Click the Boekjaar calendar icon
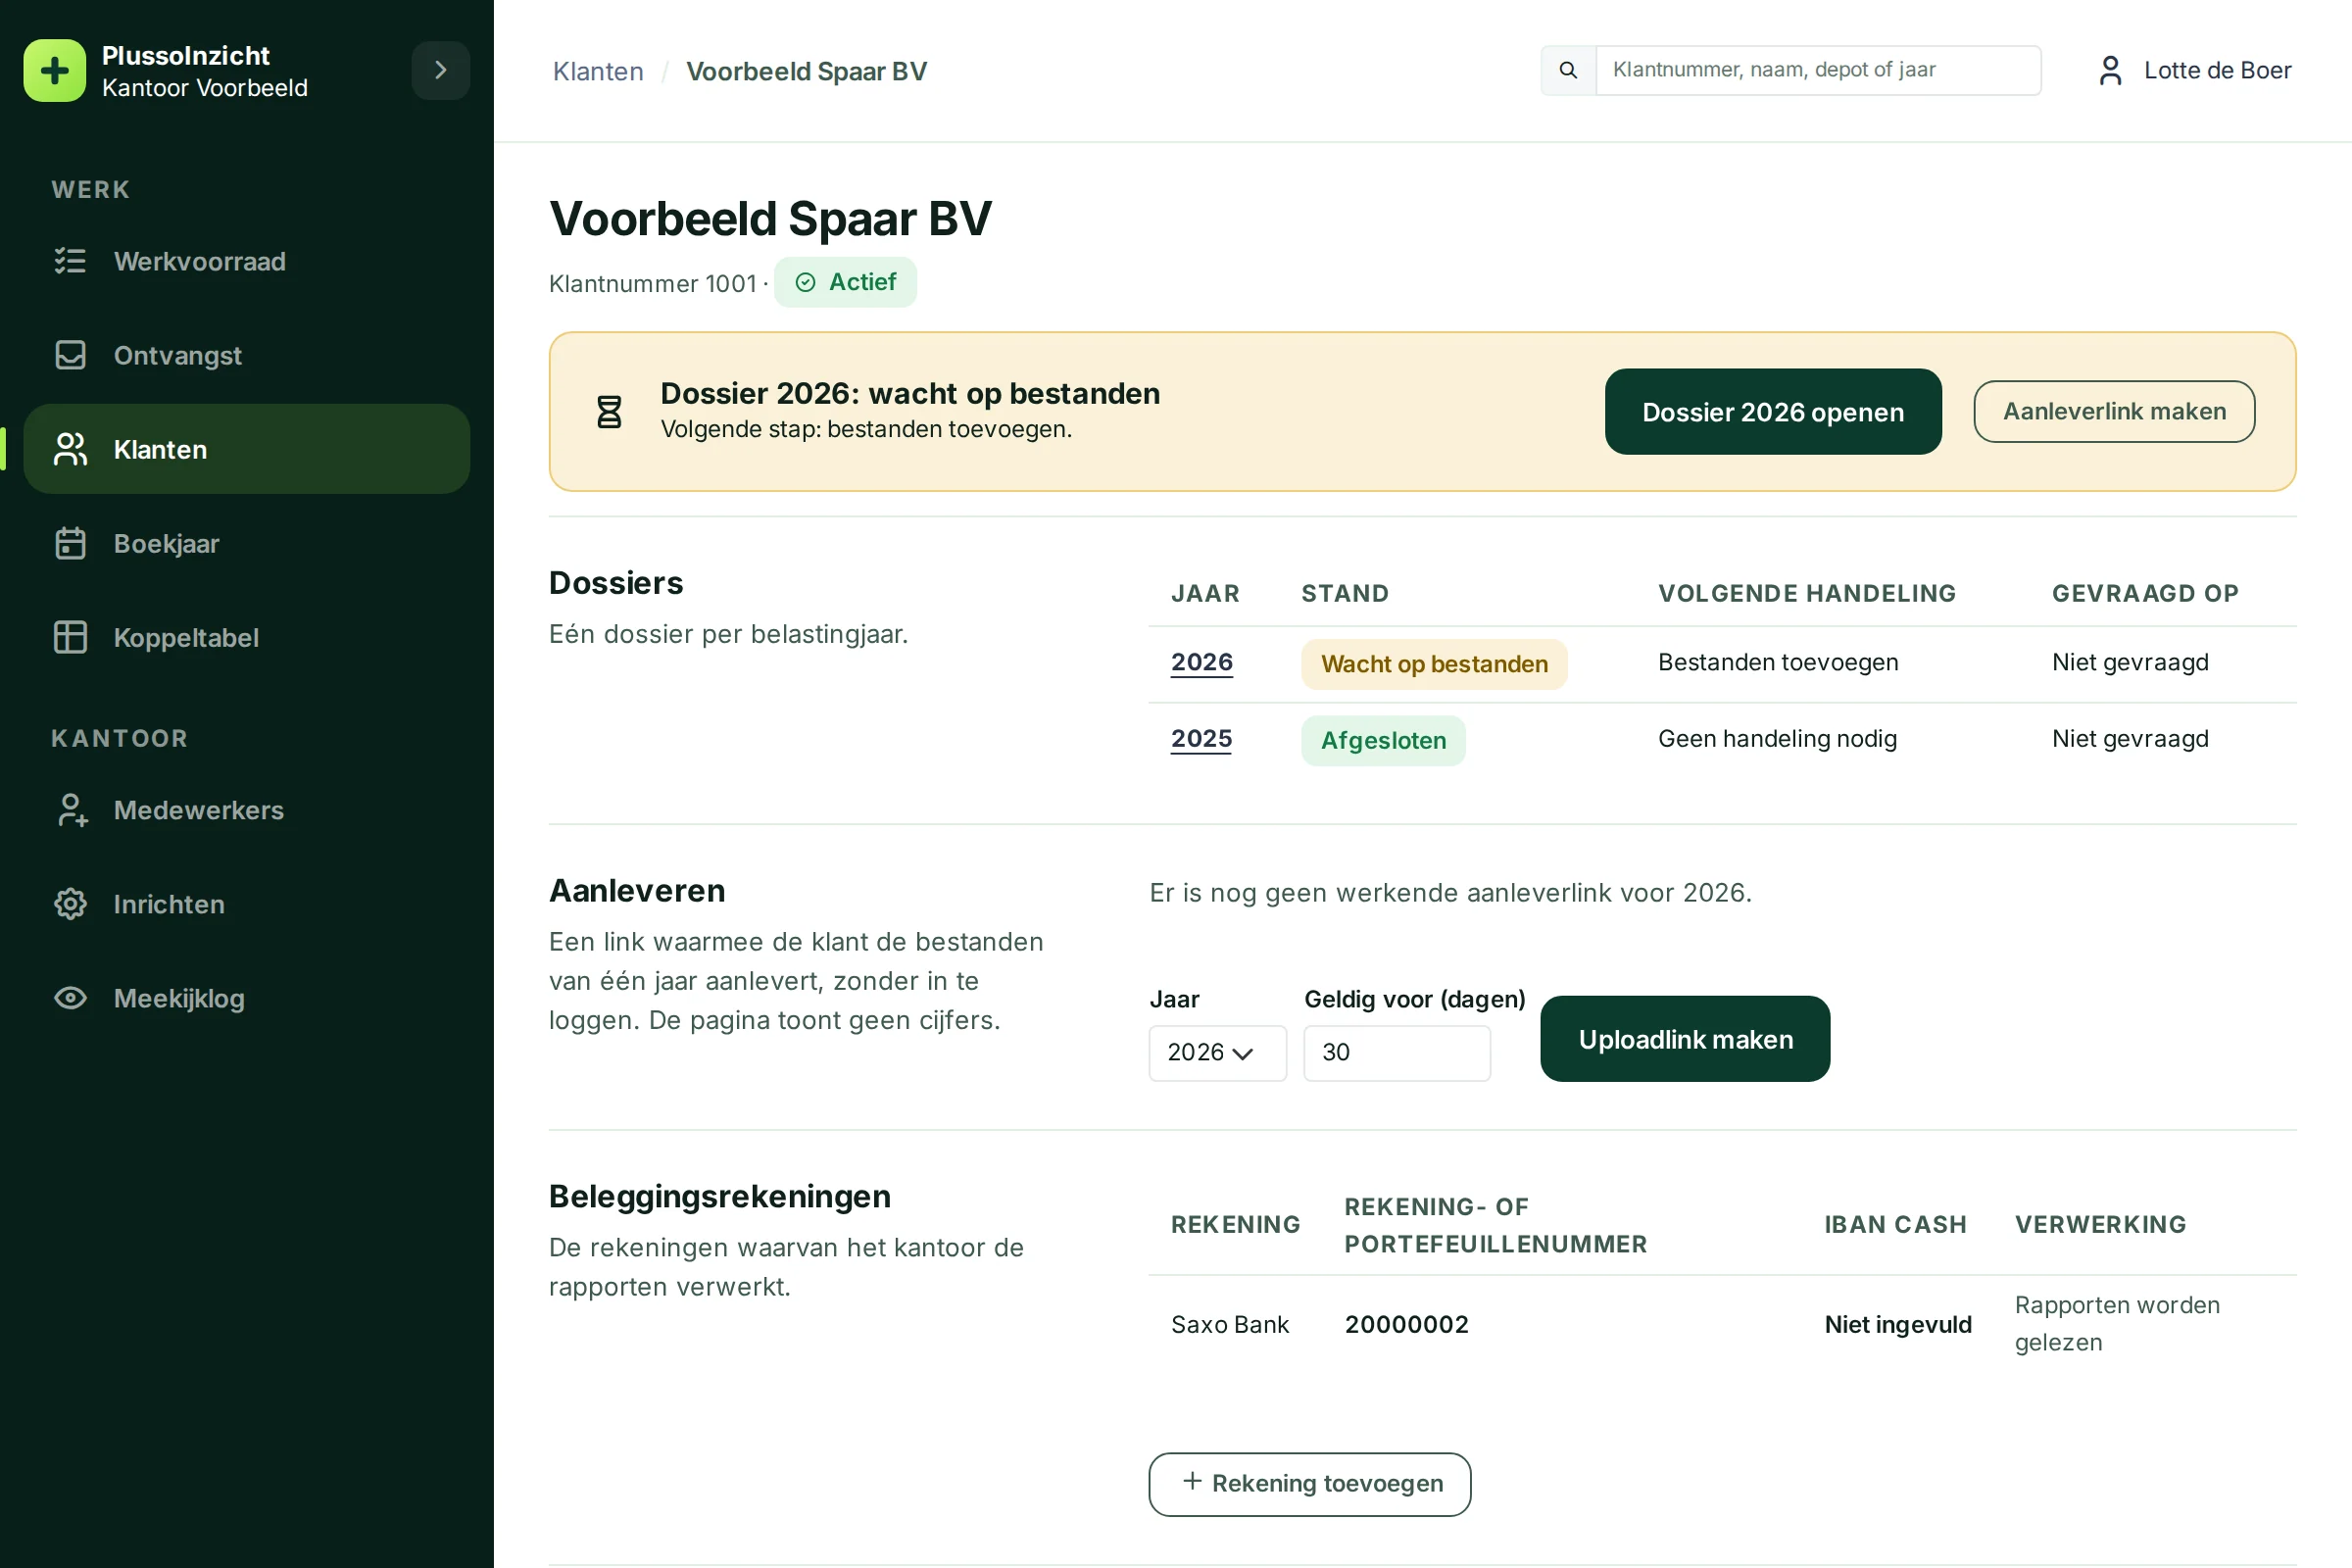Screen dimensions: 2352x1568 tap(70, 543)
